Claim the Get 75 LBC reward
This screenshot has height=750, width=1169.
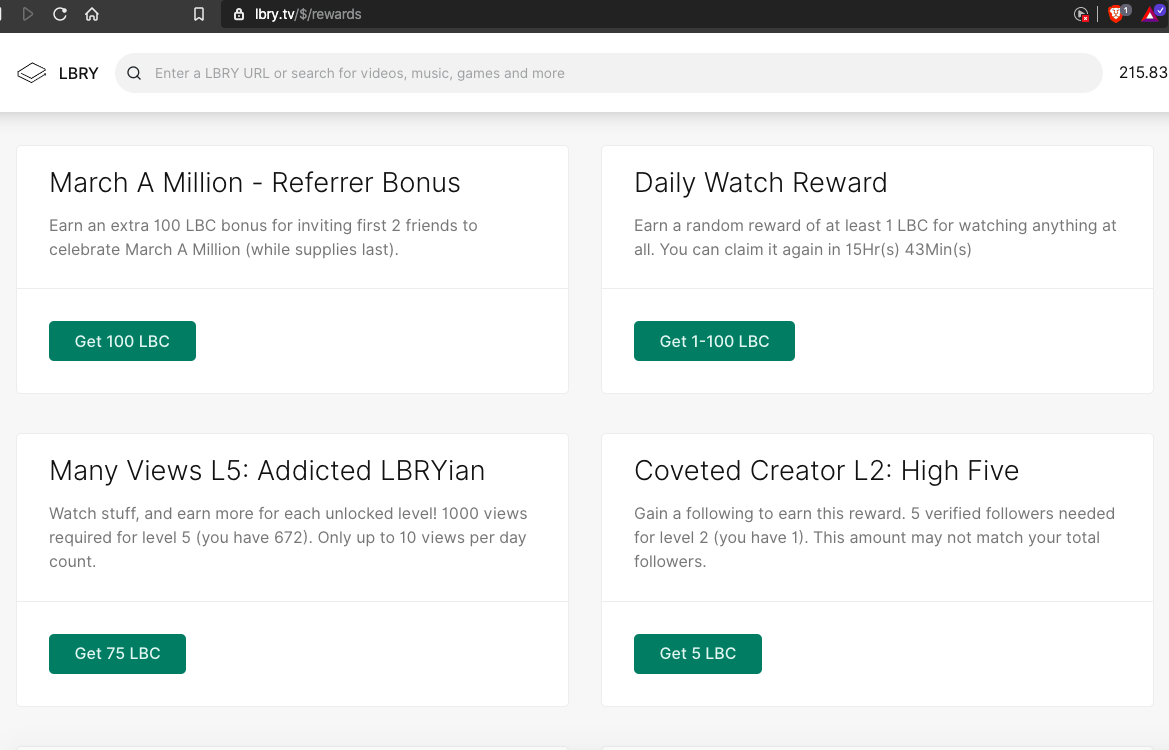coord(117,654)
